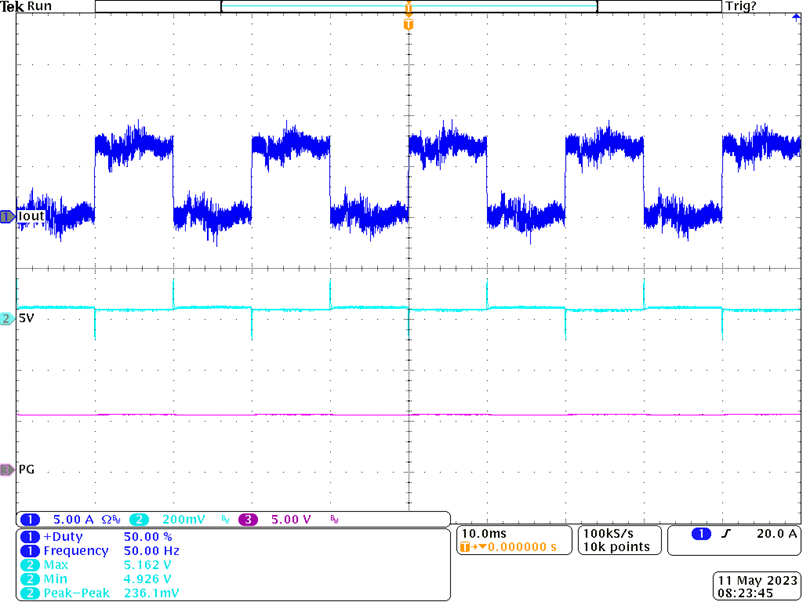Click the channel 1 ohm coupling indicator

(108, 520)
